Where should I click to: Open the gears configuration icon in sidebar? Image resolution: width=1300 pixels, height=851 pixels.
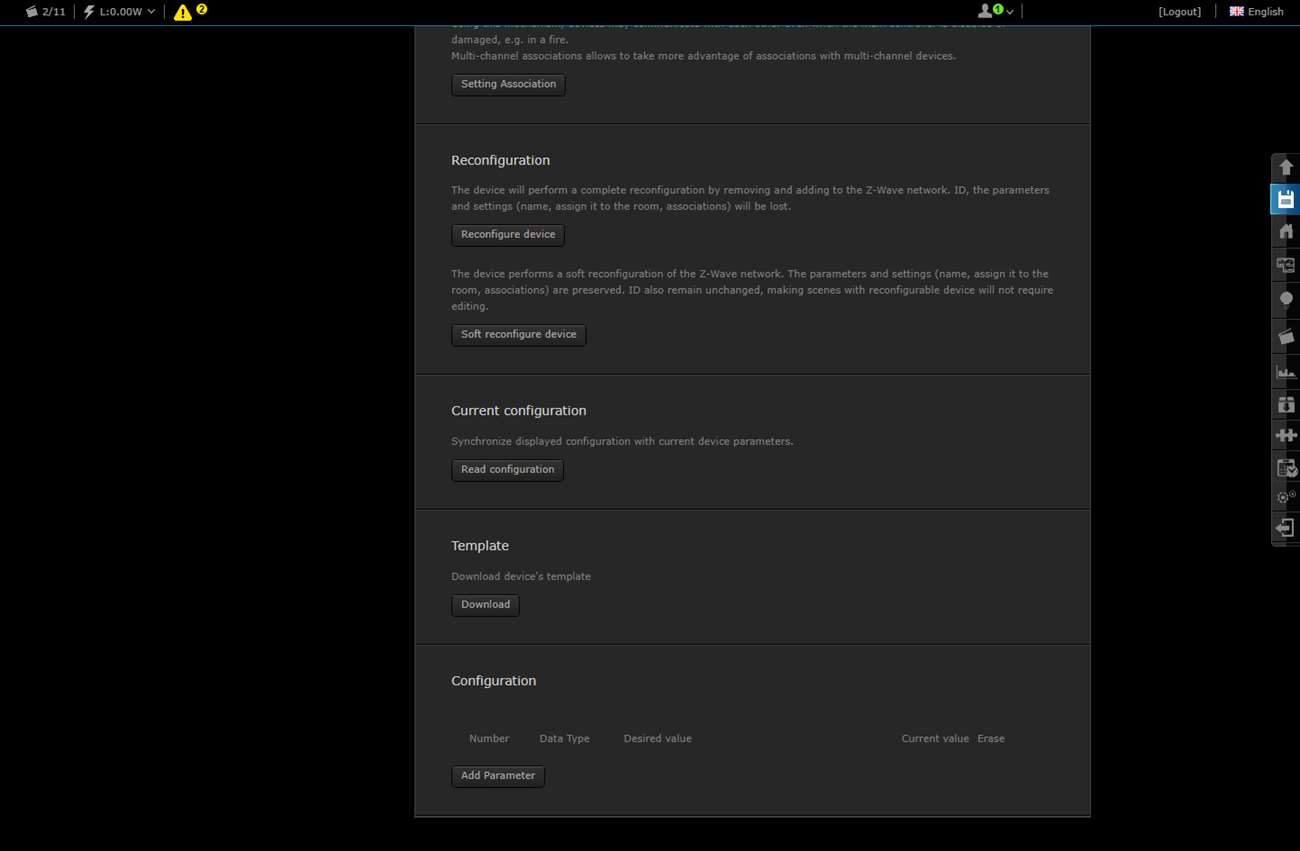pyautogui.click(x=1286, y=497)
